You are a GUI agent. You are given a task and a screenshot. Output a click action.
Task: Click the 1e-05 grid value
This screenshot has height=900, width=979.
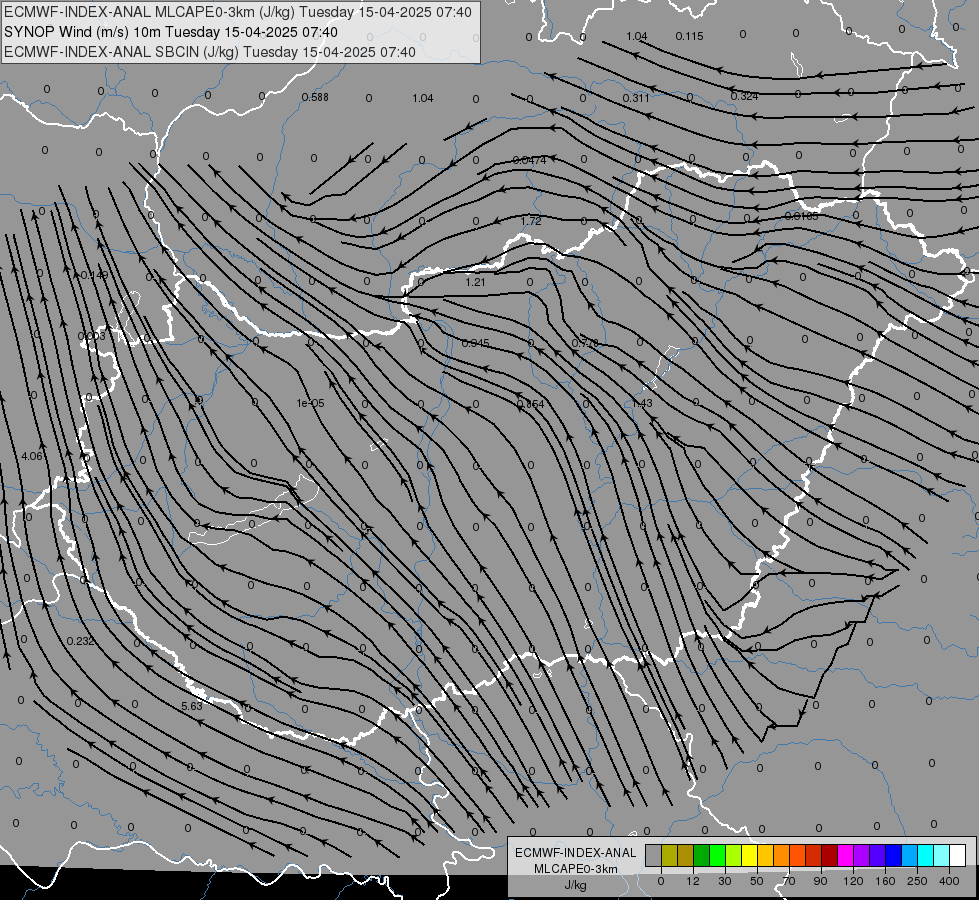pos(310,403)
